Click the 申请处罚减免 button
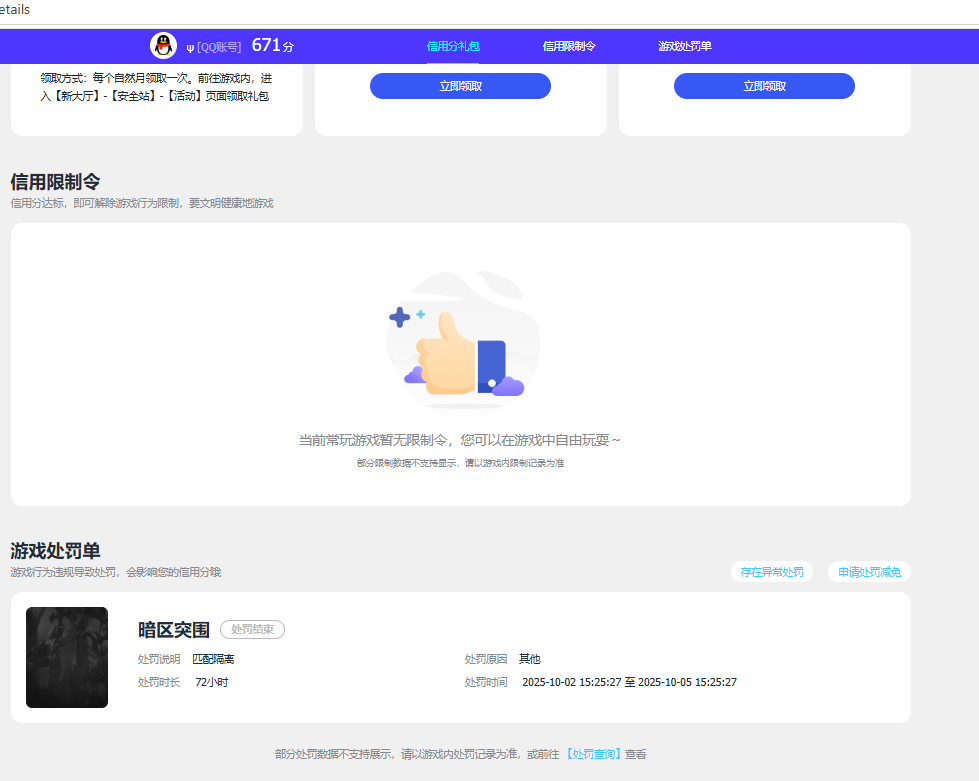The width and height of the screenshot is (979, 781). (869, 572)
